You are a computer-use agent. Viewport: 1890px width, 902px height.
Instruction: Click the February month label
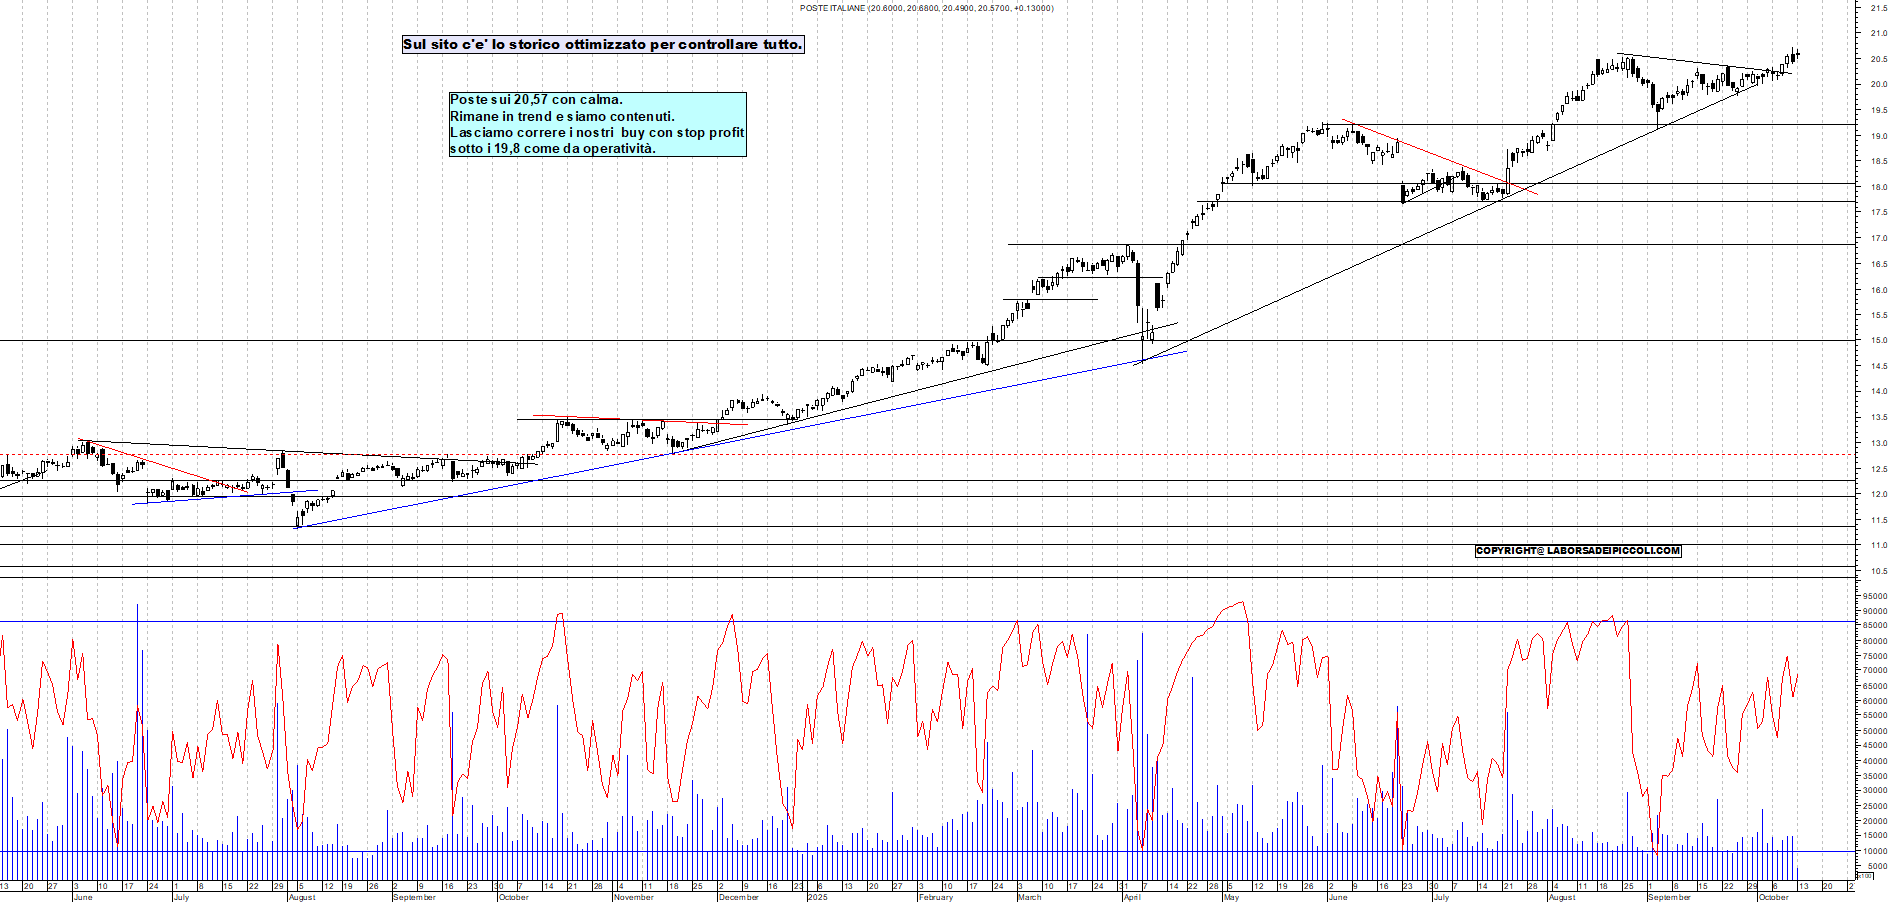[x=935, y=897]
